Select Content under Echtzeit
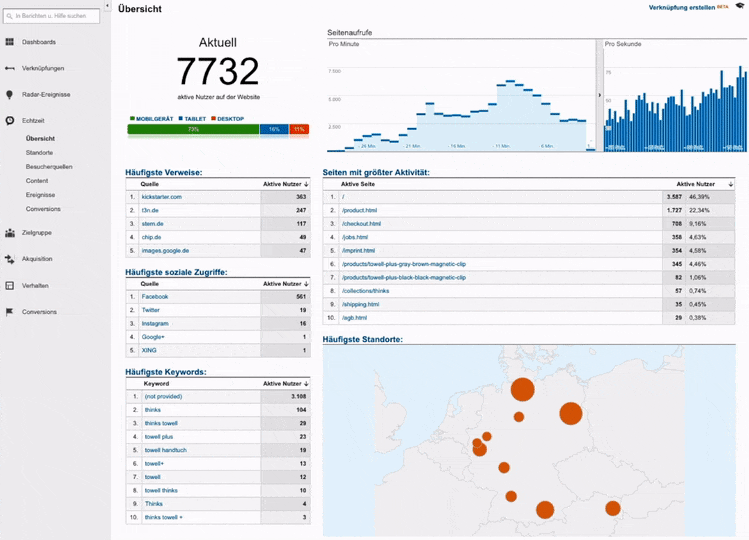This screenshot has width=749, height=540. [37, 181]
